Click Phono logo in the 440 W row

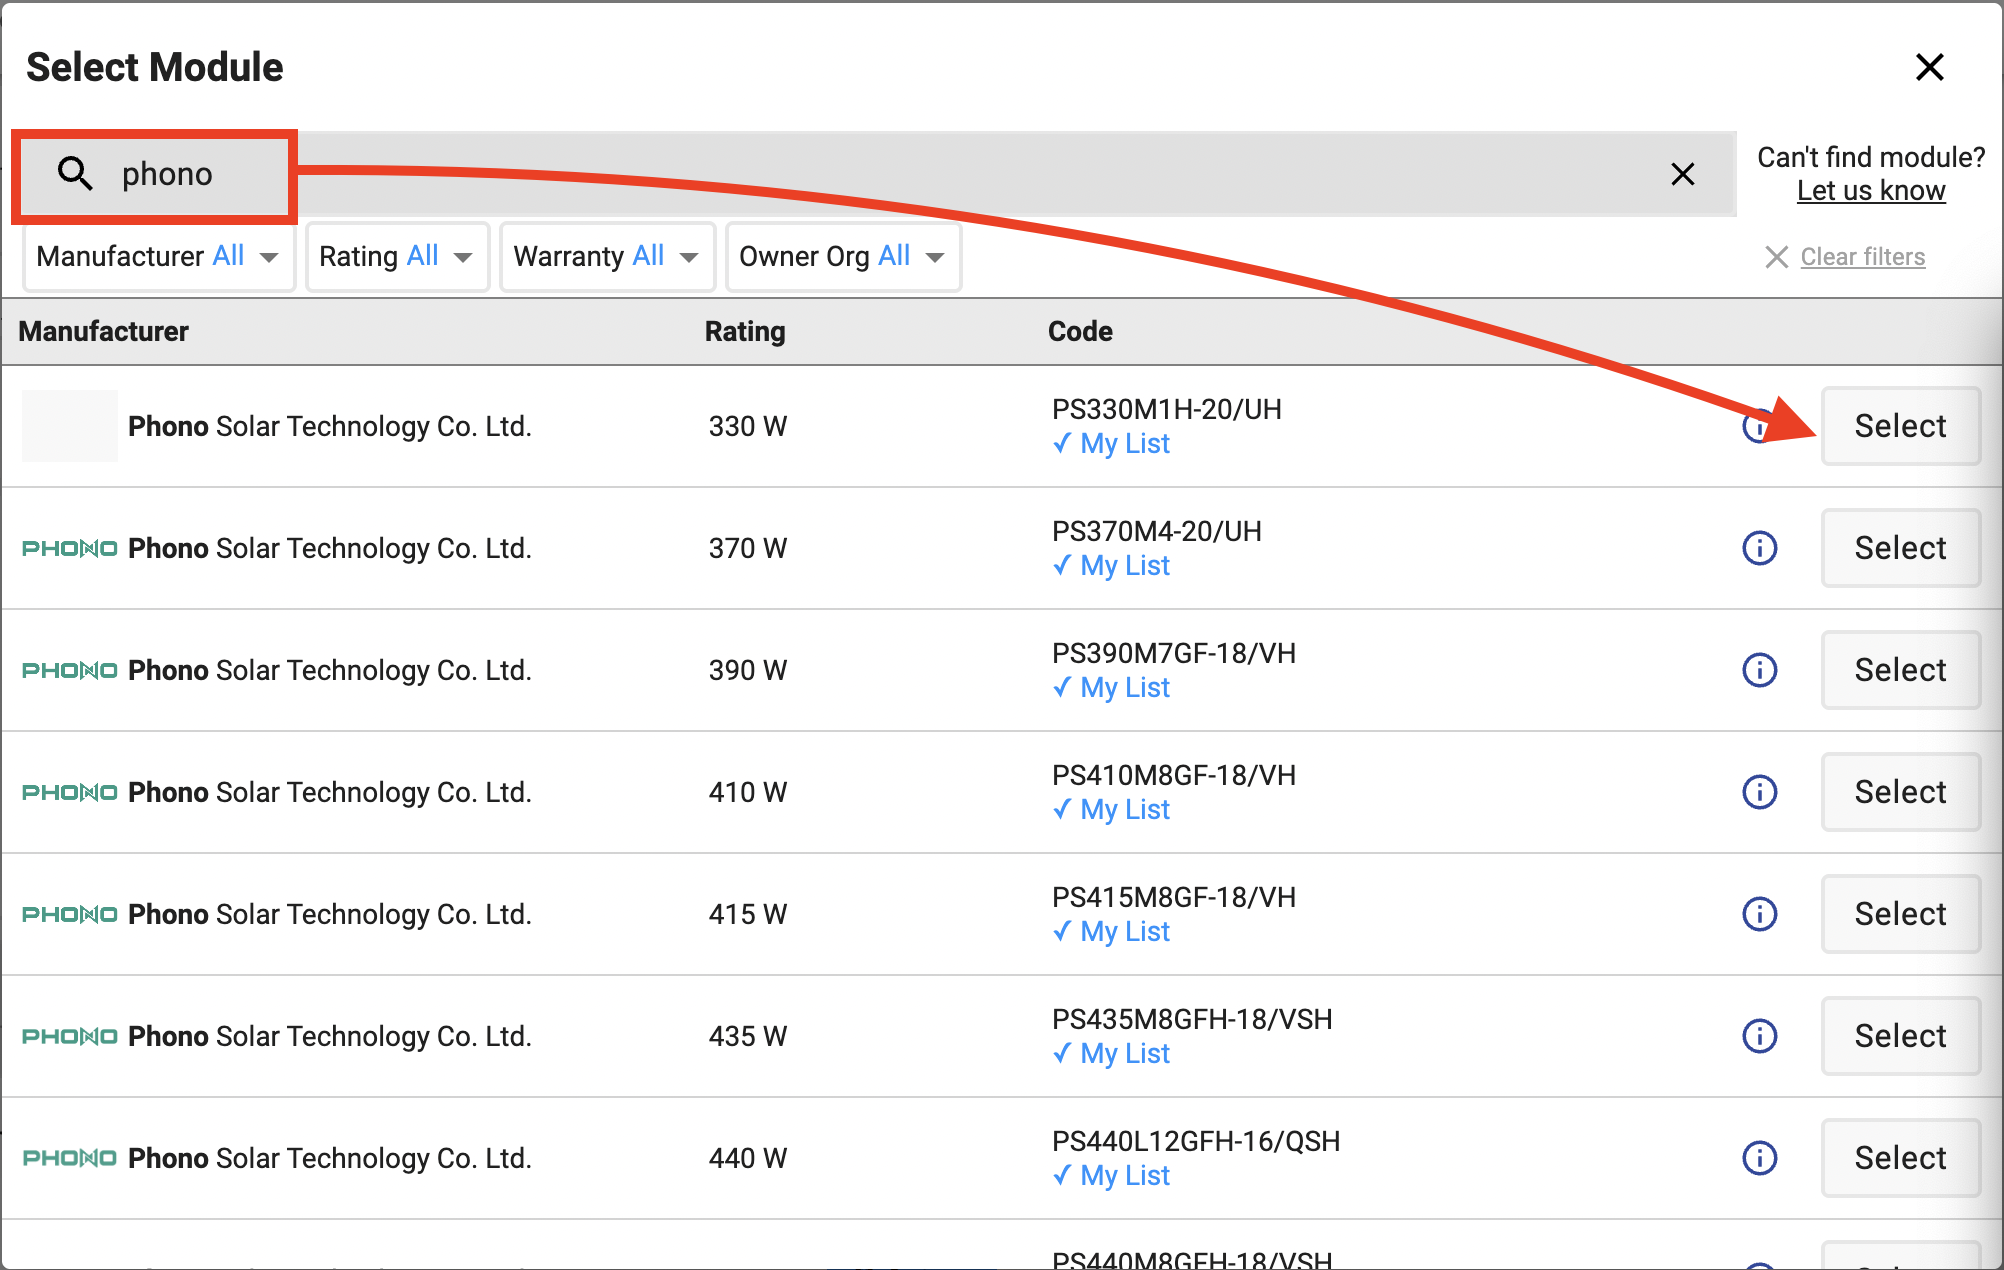coord(70,1158)
